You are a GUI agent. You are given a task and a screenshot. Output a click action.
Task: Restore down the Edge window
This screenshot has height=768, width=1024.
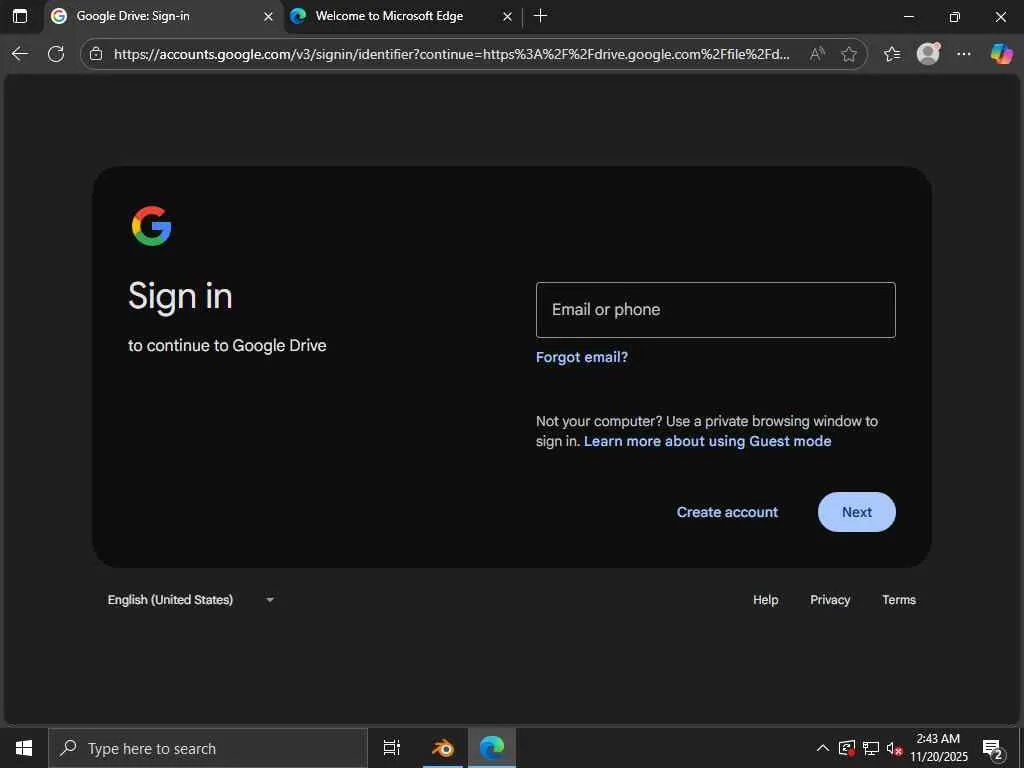(954, 17)
